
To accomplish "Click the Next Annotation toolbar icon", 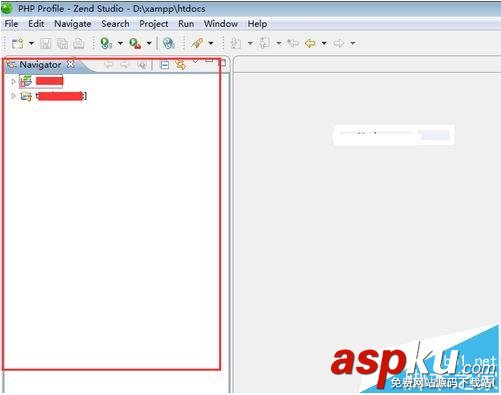I will [x=236, y=43].
